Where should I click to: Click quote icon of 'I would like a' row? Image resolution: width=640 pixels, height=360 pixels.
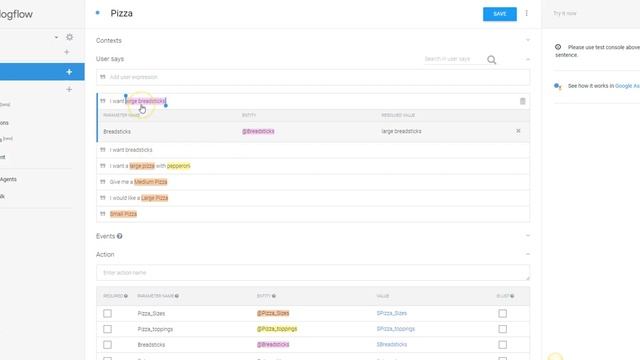click(103, 198)
